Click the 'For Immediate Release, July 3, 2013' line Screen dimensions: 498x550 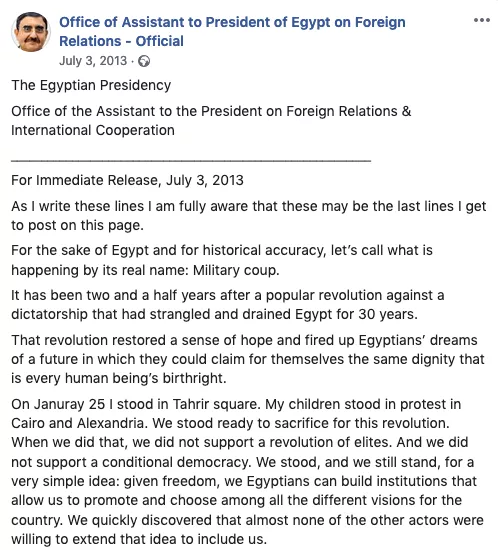click(x=127, y=180)
